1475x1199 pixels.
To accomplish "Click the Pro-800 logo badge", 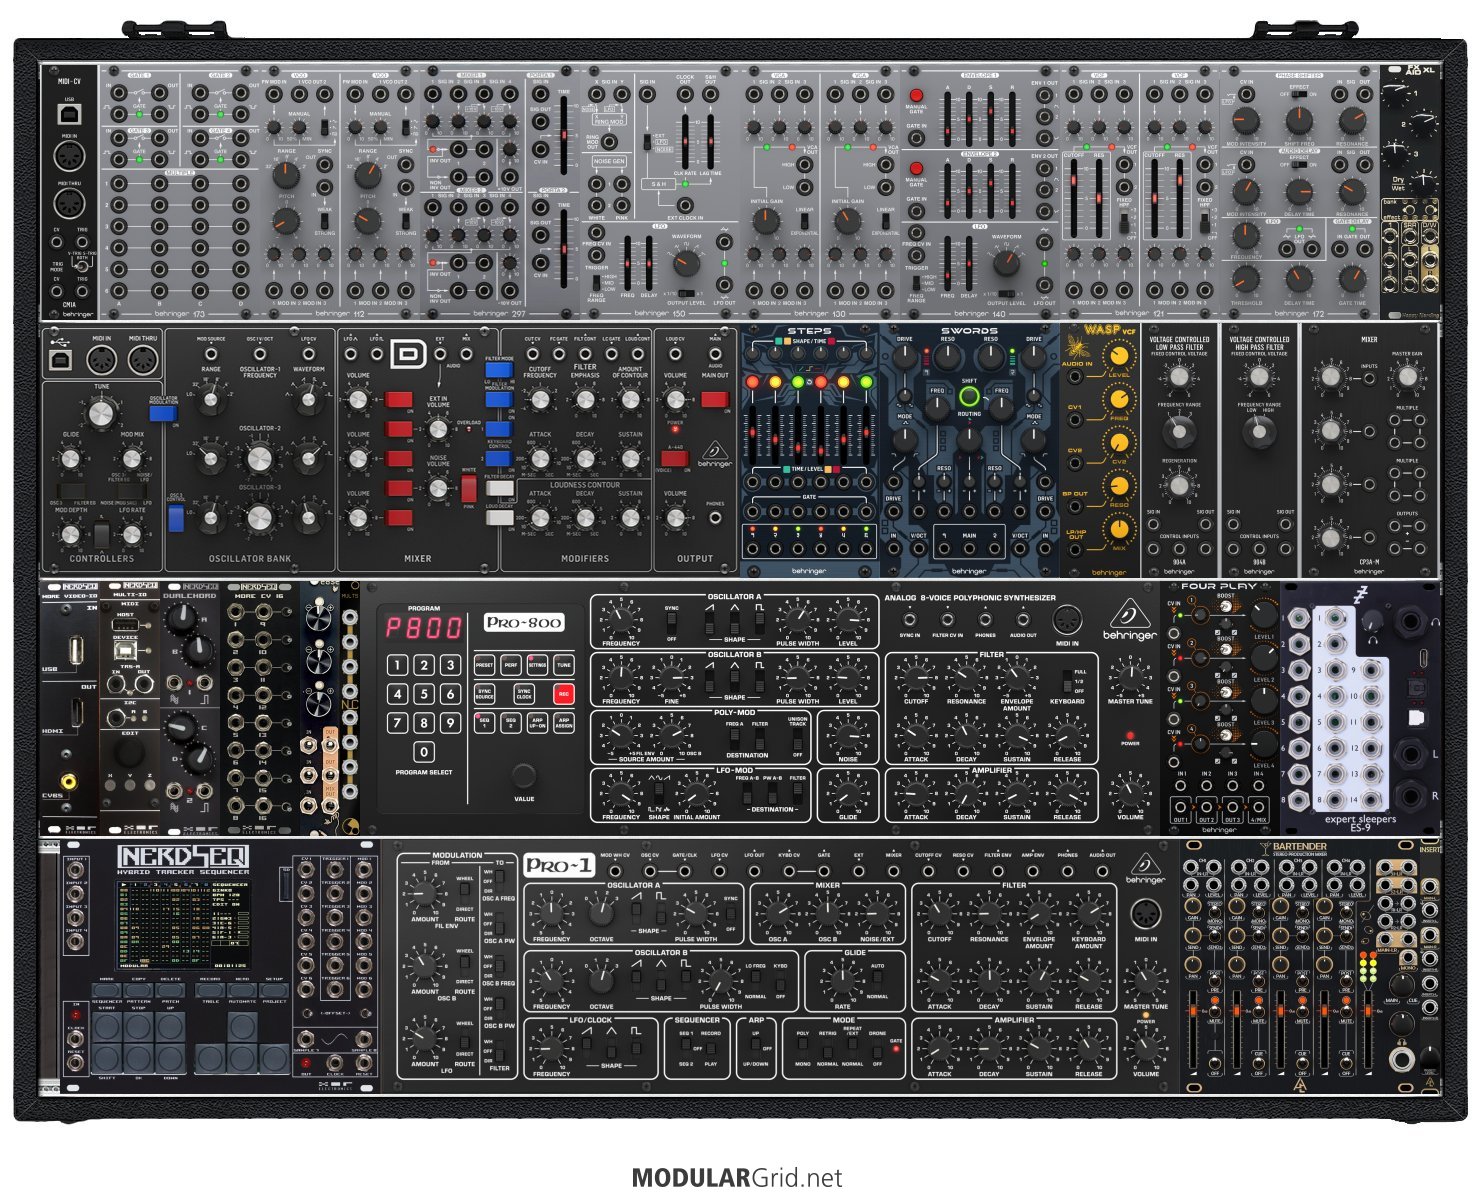I will (524, 622).
